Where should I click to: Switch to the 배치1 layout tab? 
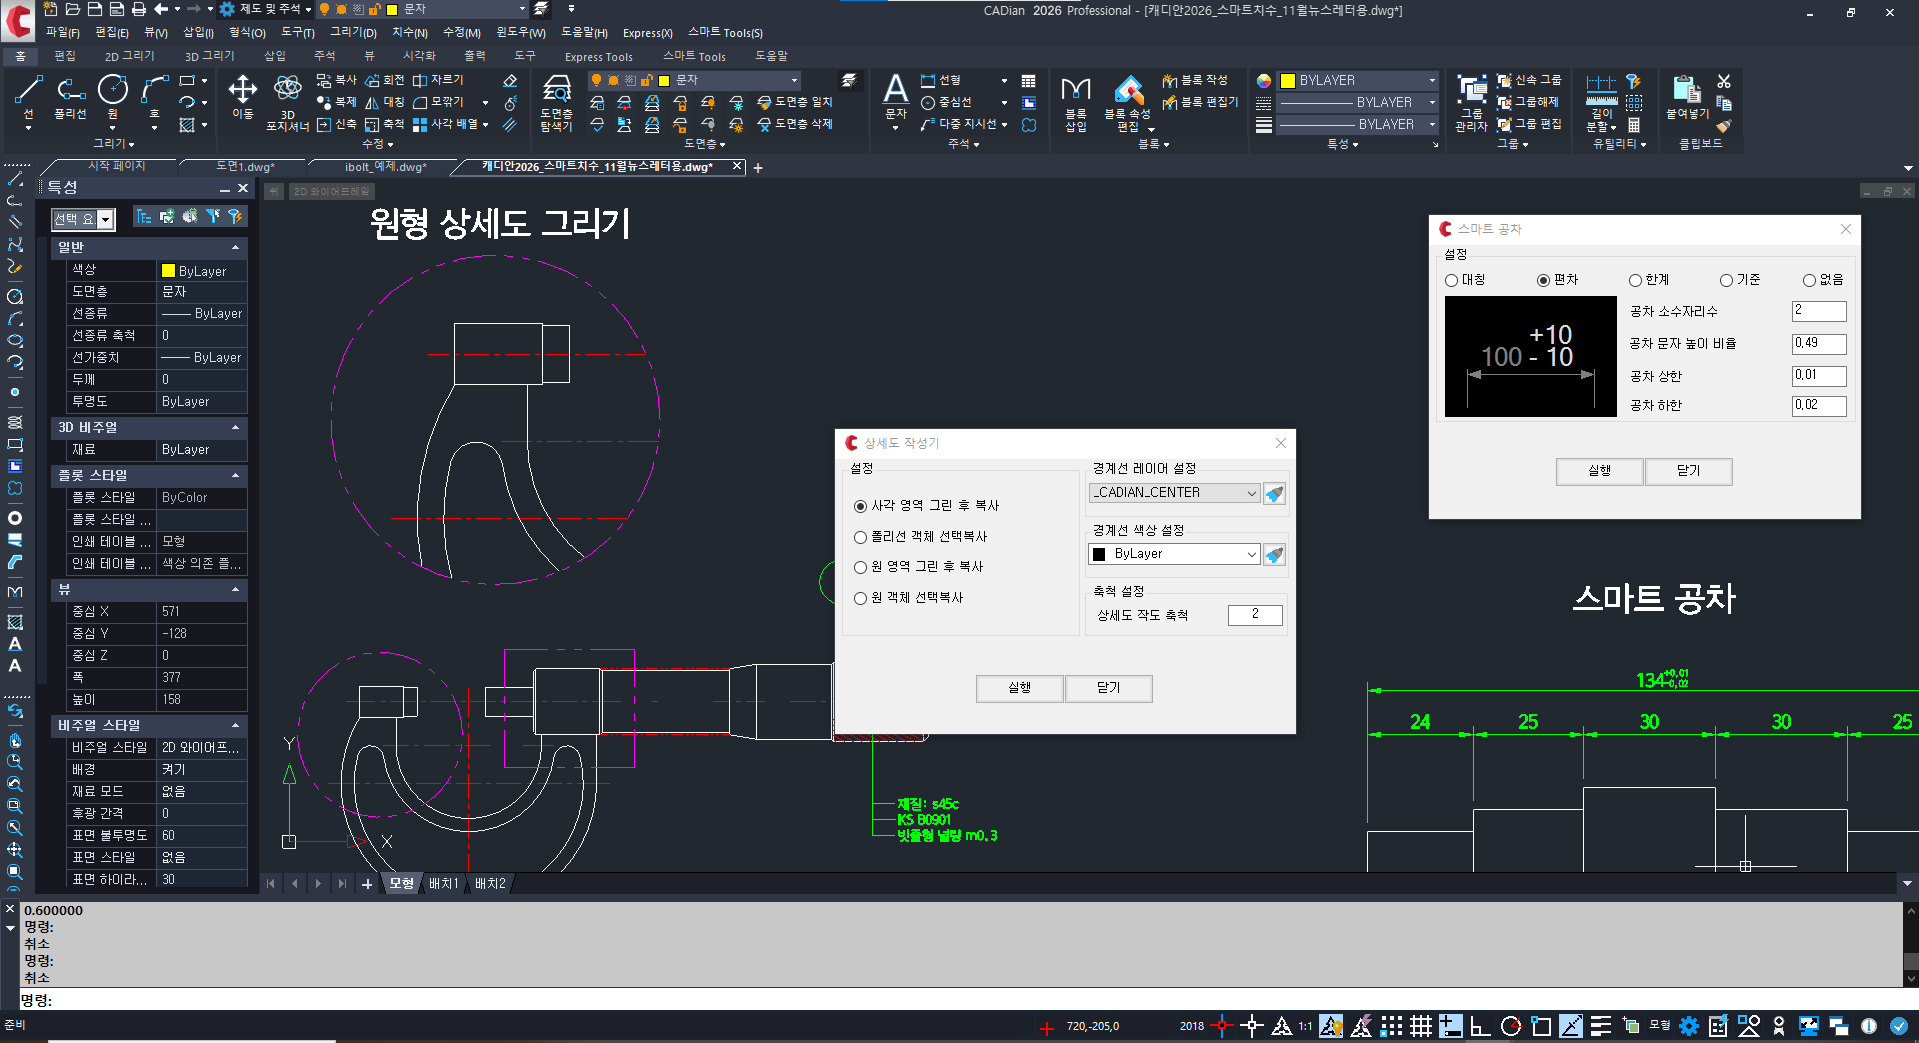pyautogui.click(x=443, y=884)
